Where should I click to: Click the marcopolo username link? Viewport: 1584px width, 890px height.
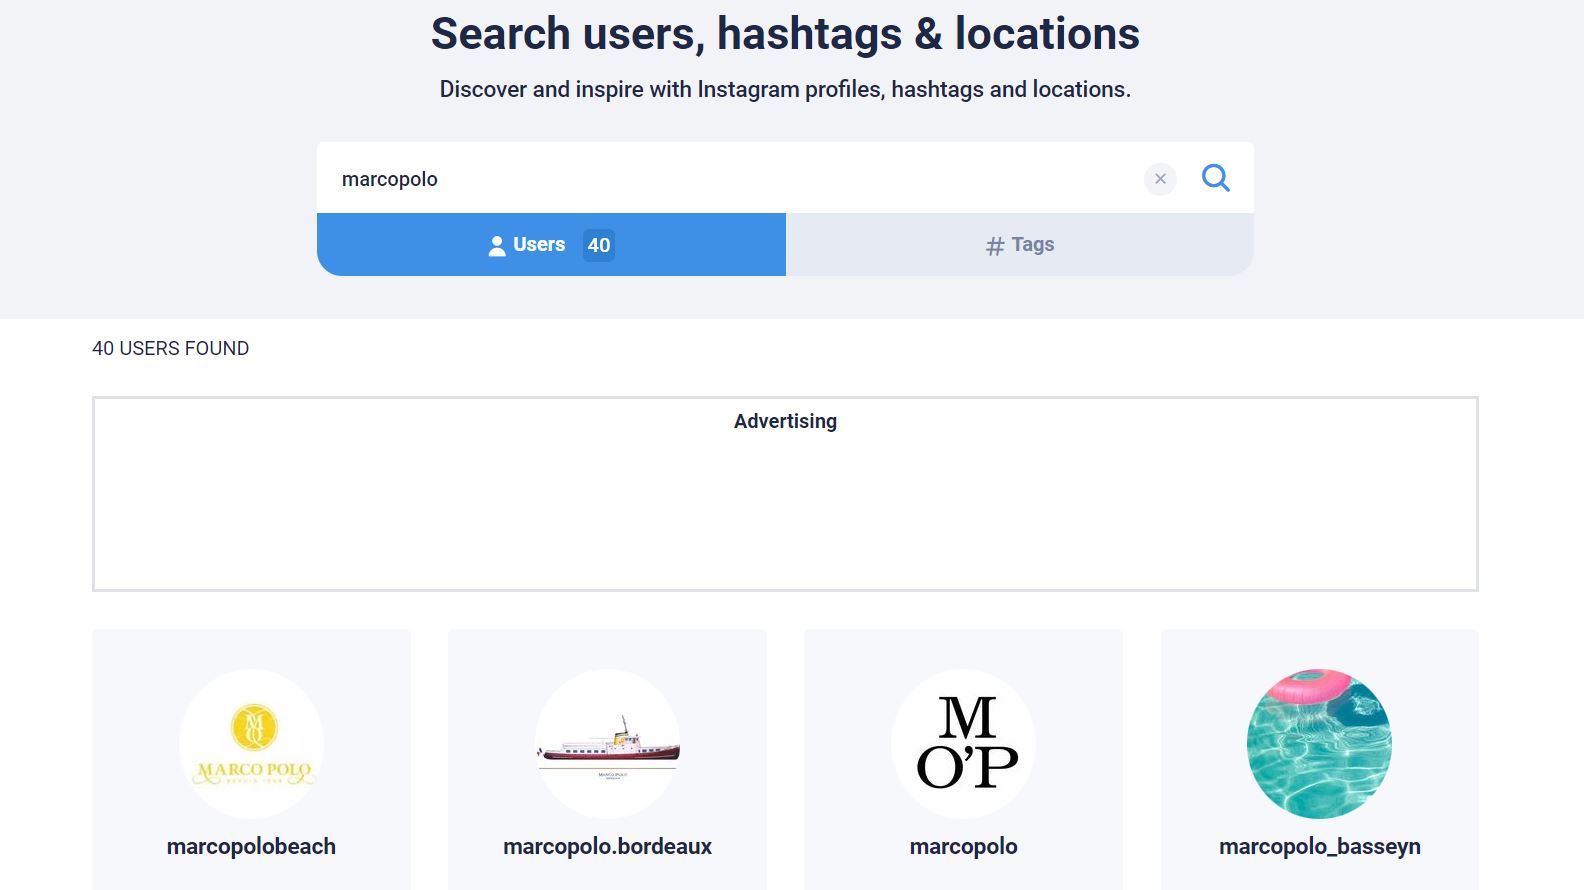point(963,846)
